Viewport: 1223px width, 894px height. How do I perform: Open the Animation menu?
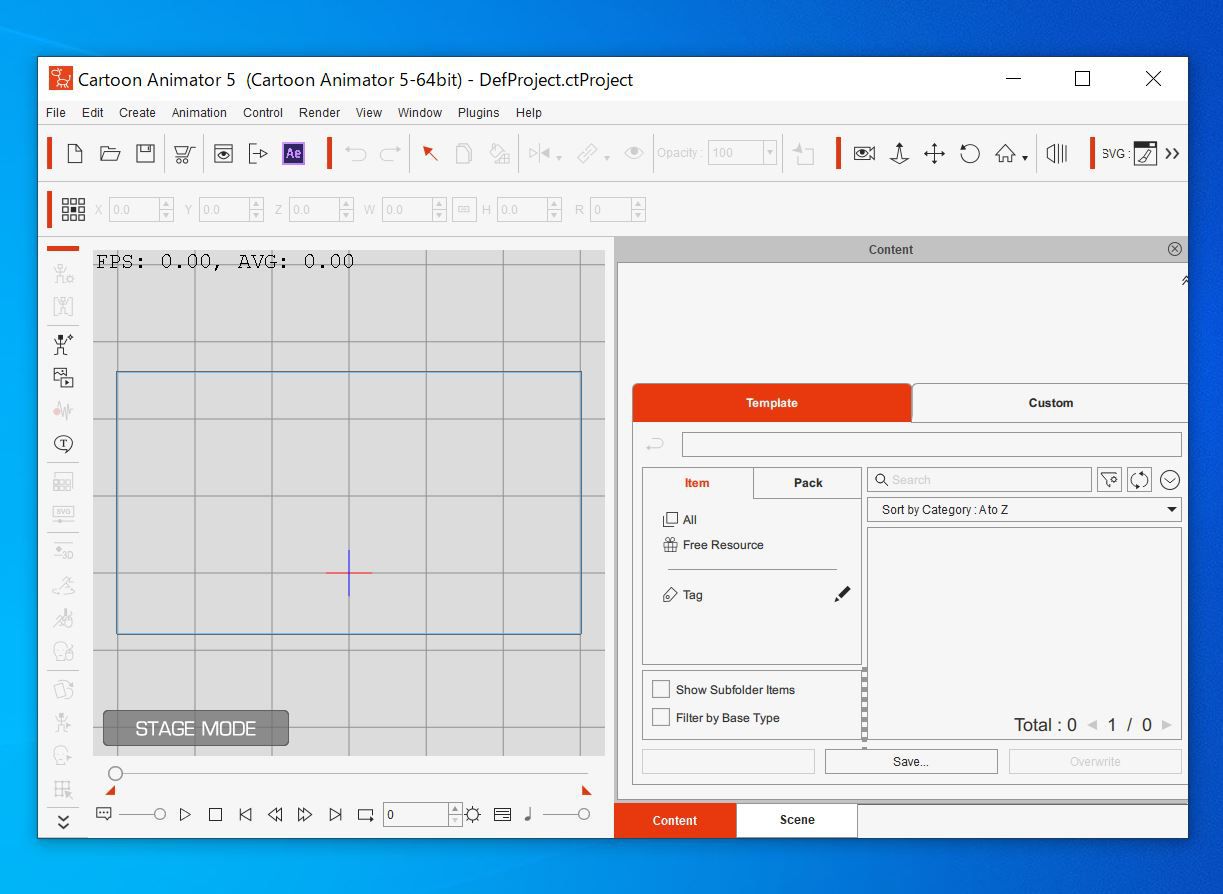(x=199, y=113)
